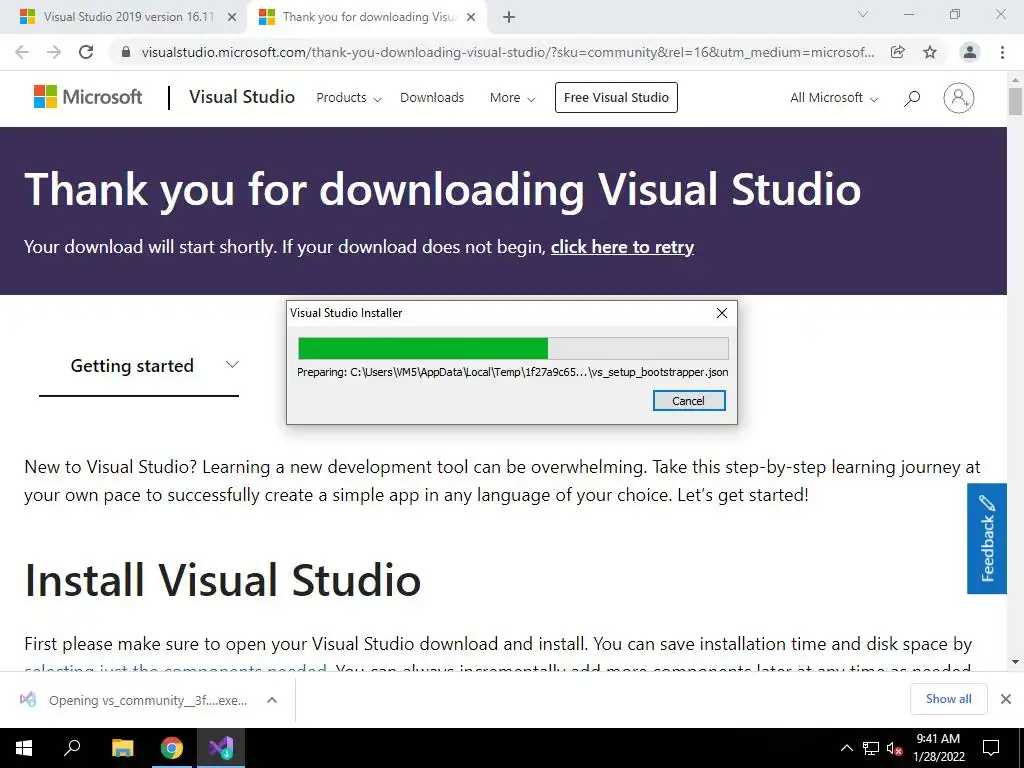1024x768 pixels.
Task: Open File Explorer from the taskbar
Action: (x=122, y=748)
